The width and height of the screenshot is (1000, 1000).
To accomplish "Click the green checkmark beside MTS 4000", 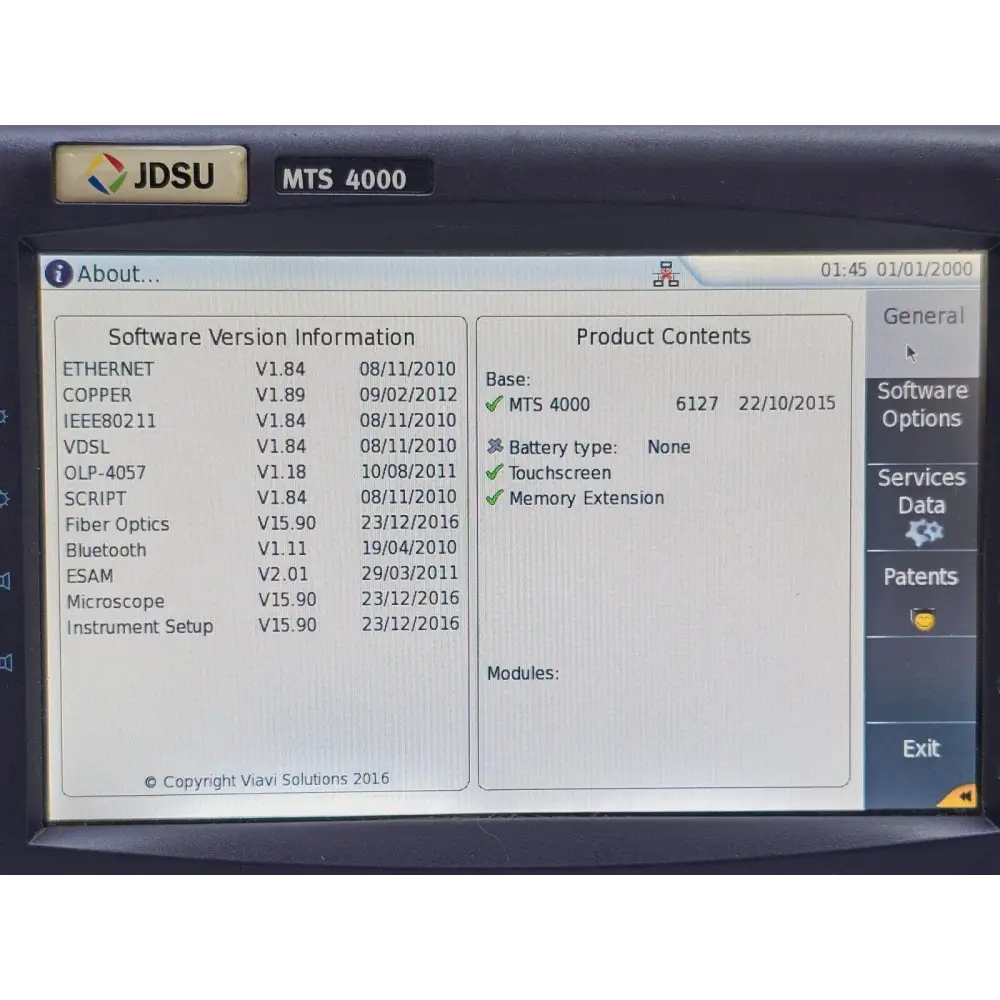I will (494, 404).
